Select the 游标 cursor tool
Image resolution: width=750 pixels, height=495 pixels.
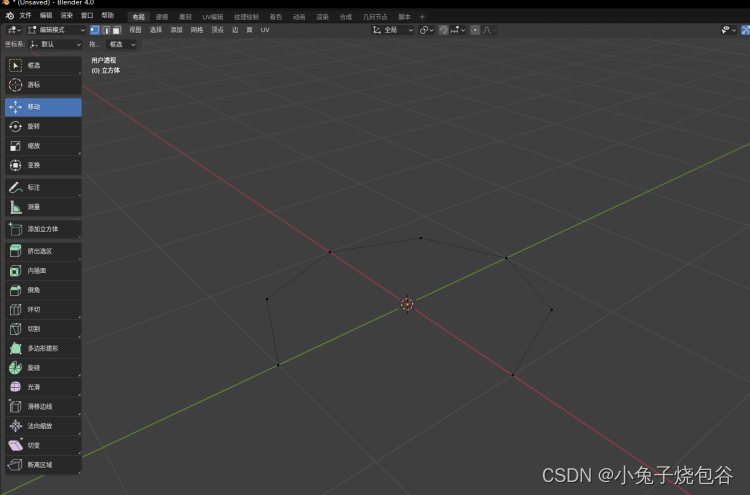[43, 85]
